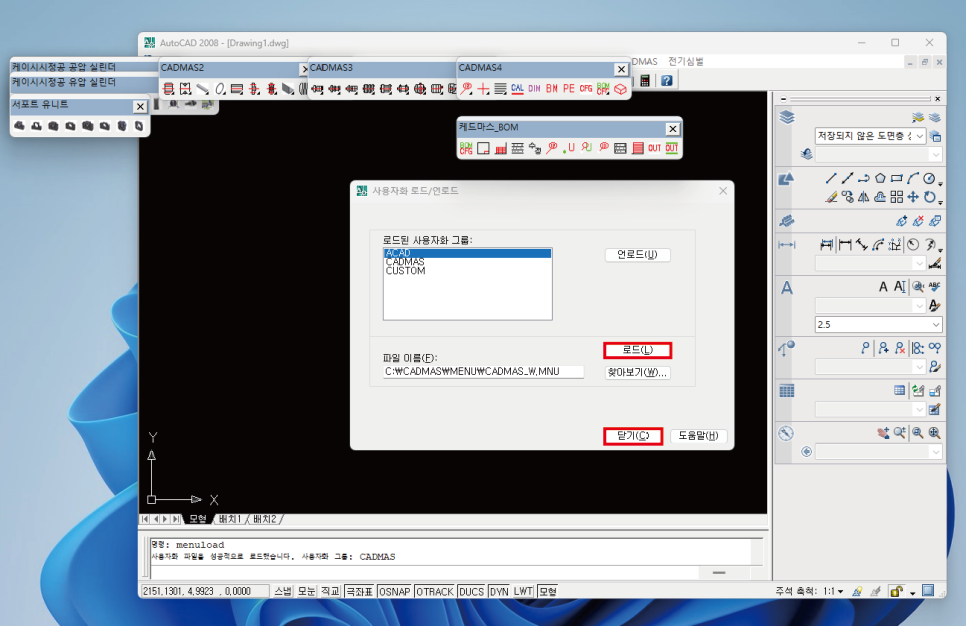Close the 케드마스_BOM floating toolbar
The image size is (966, 626).
tap(673, 129)
